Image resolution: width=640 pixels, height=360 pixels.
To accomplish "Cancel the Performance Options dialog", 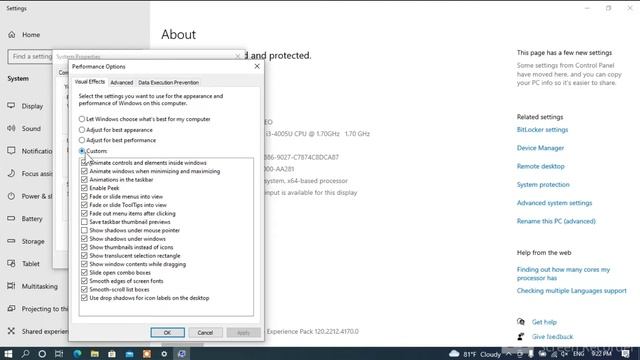I will pyautogui.click(x=205, y=333).
